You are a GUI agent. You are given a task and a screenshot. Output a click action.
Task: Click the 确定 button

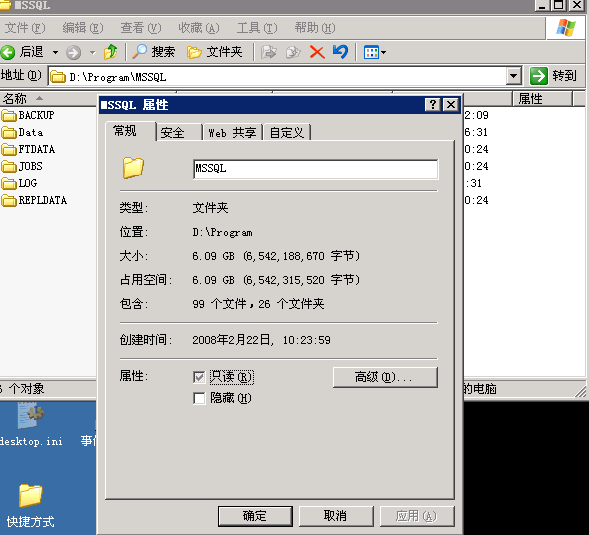(x=255, y=516)
